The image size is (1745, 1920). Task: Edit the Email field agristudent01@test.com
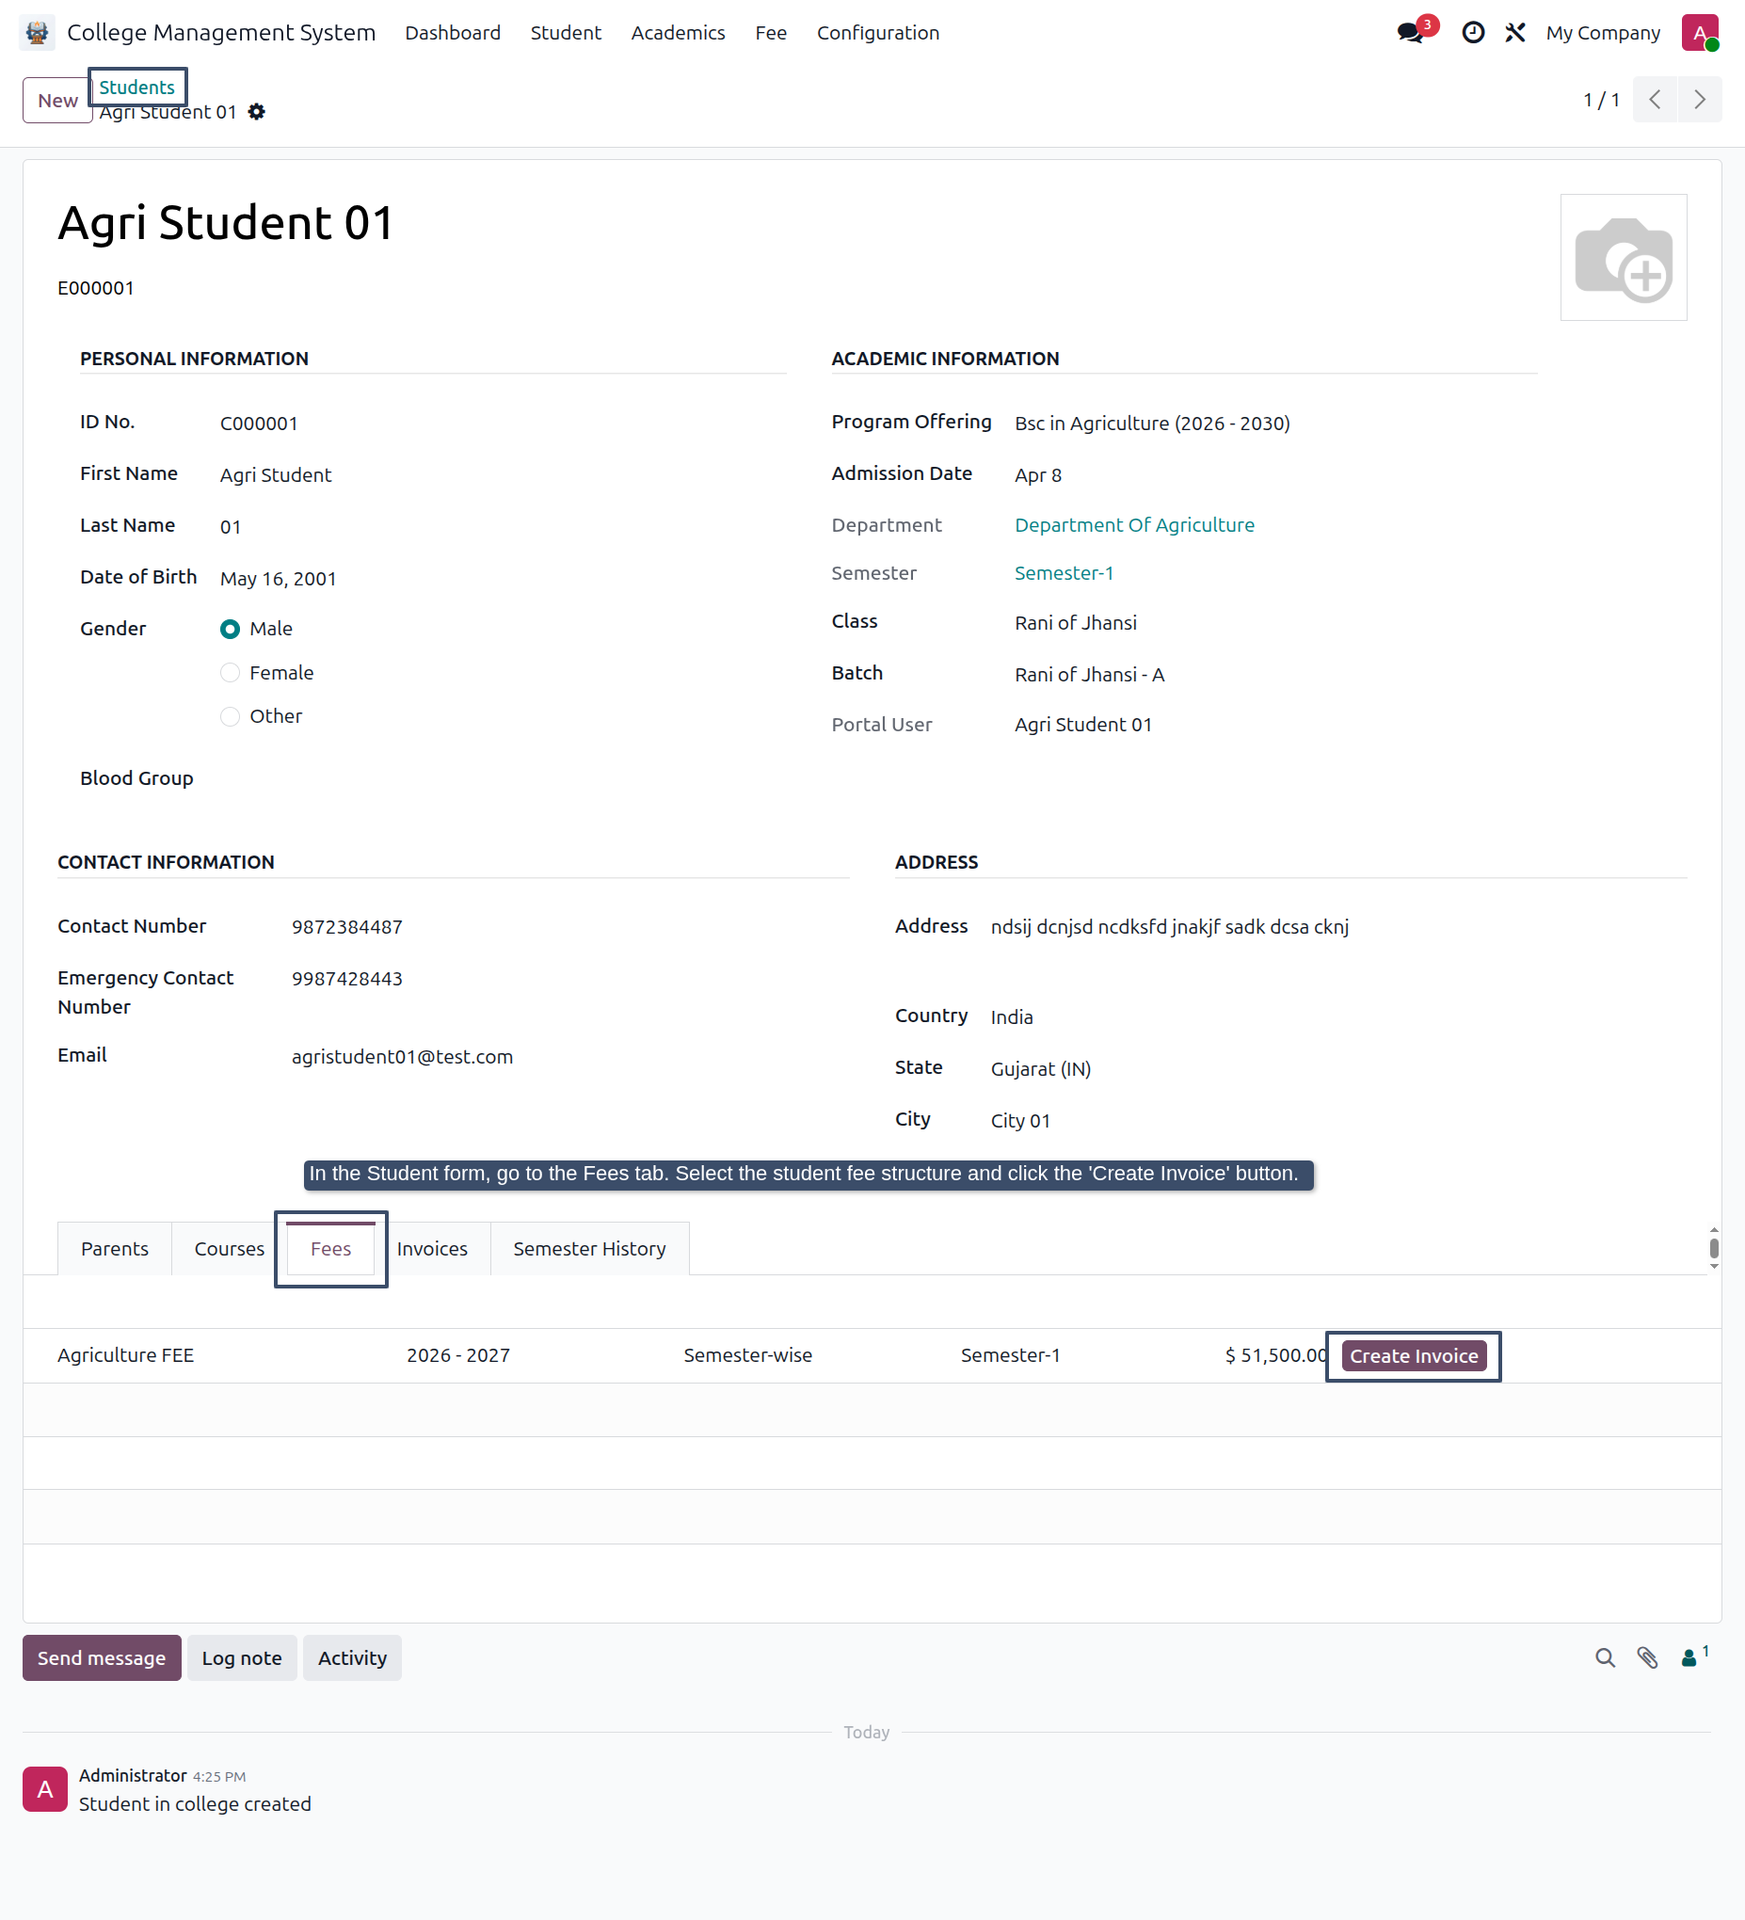tap(569, 1057)
